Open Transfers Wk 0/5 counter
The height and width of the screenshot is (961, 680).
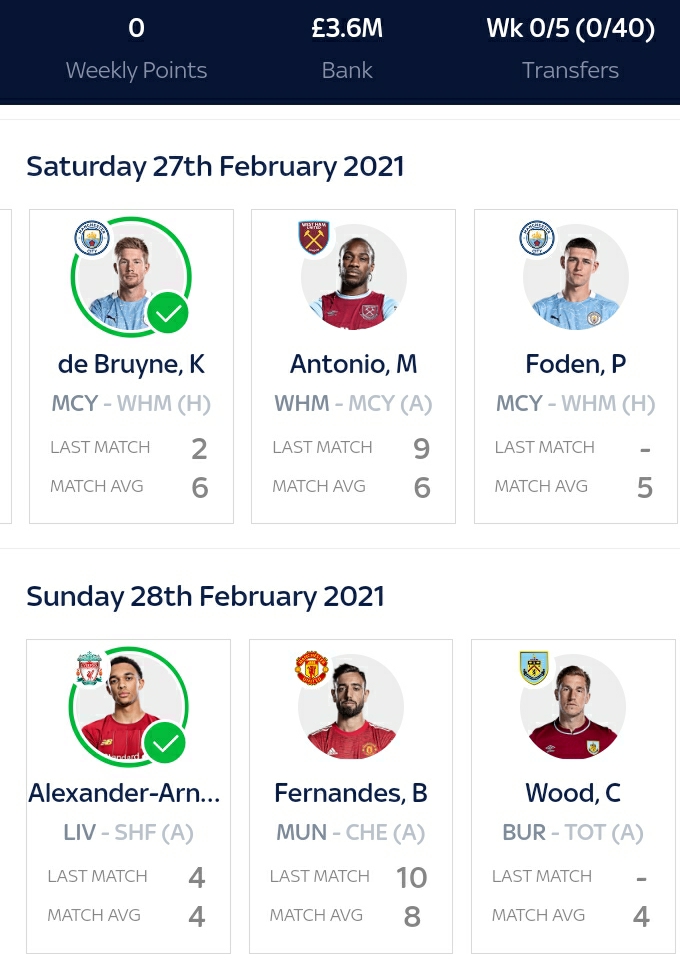pos(570,49)
